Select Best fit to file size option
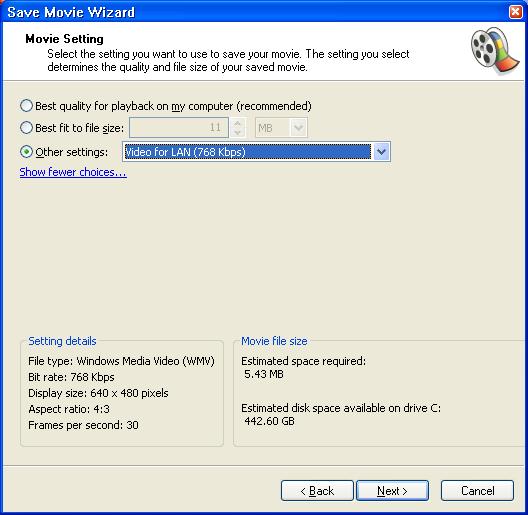The height and width of the screenshot is (515, 528). pos(26,128)
